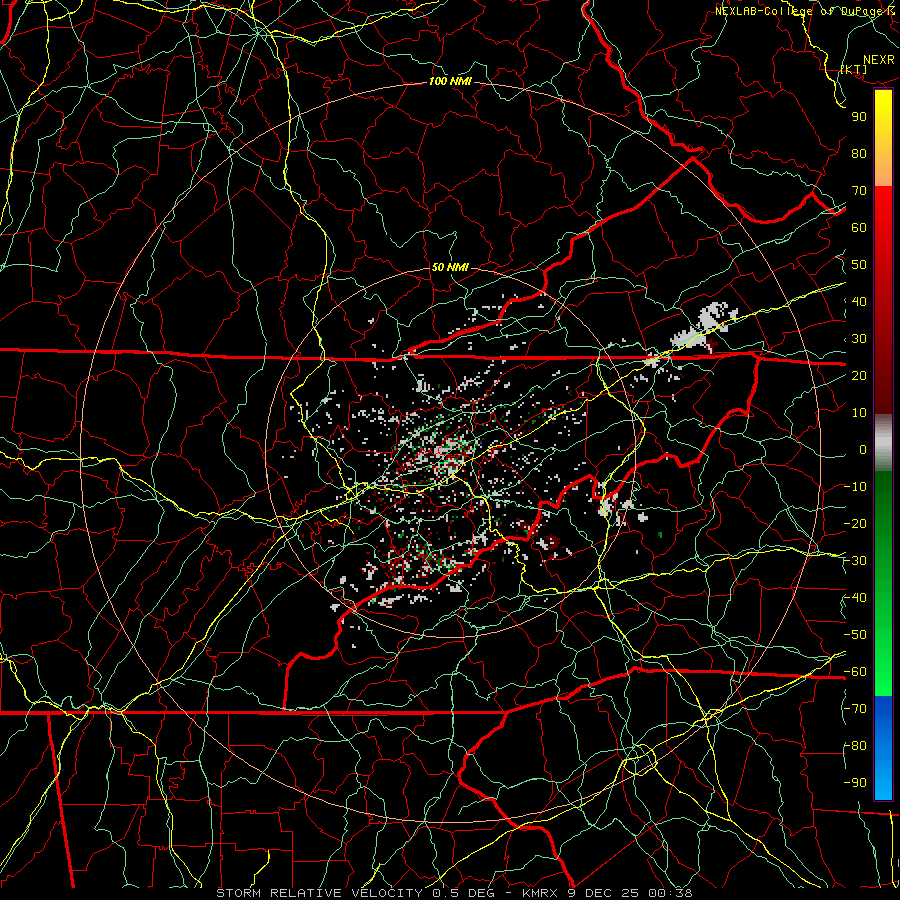Click the 30 label on the velocity scale

pyautogui.click(x=859, y=339)
